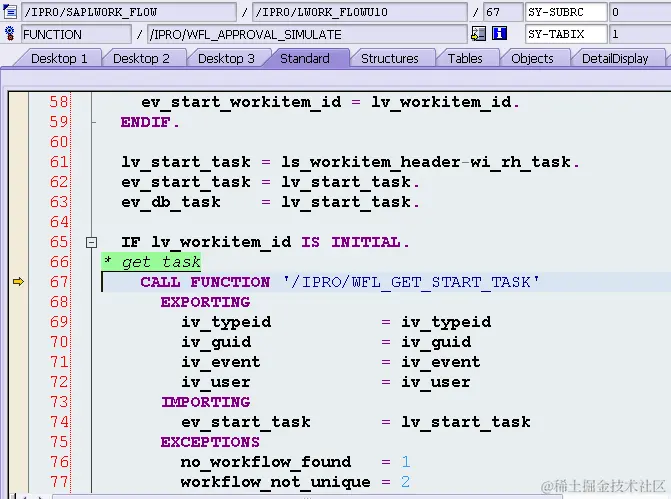Click lv_start_task on line 74
Image resolution: width=671 pixels, height=499 pixels.
(x=466, y=422)
